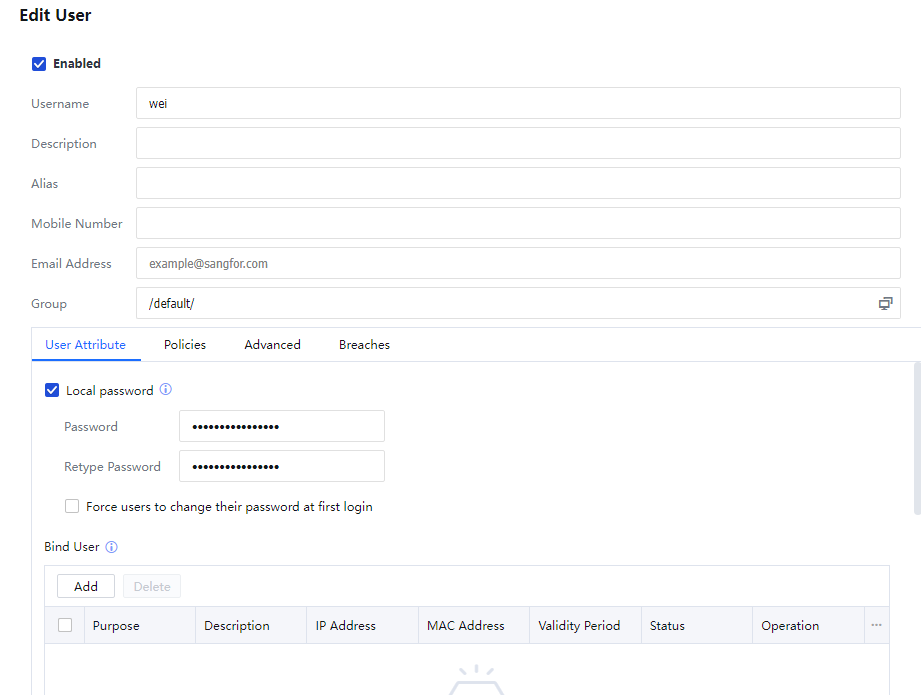
Task: Switch to the Policies tab
Action: tap(185, 345)
